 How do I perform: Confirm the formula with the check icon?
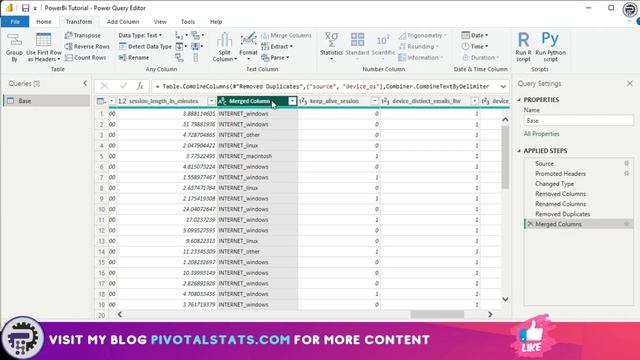point(123,86)
